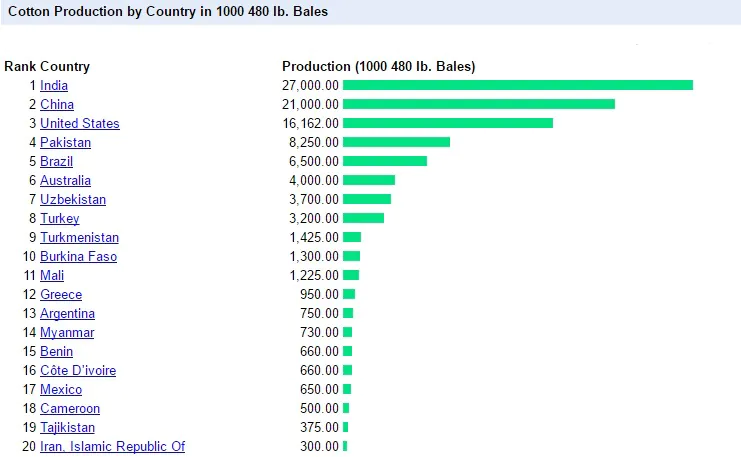Click the Country column header
Viewport: 741px width, 457px height.
[x=65, y=67]
